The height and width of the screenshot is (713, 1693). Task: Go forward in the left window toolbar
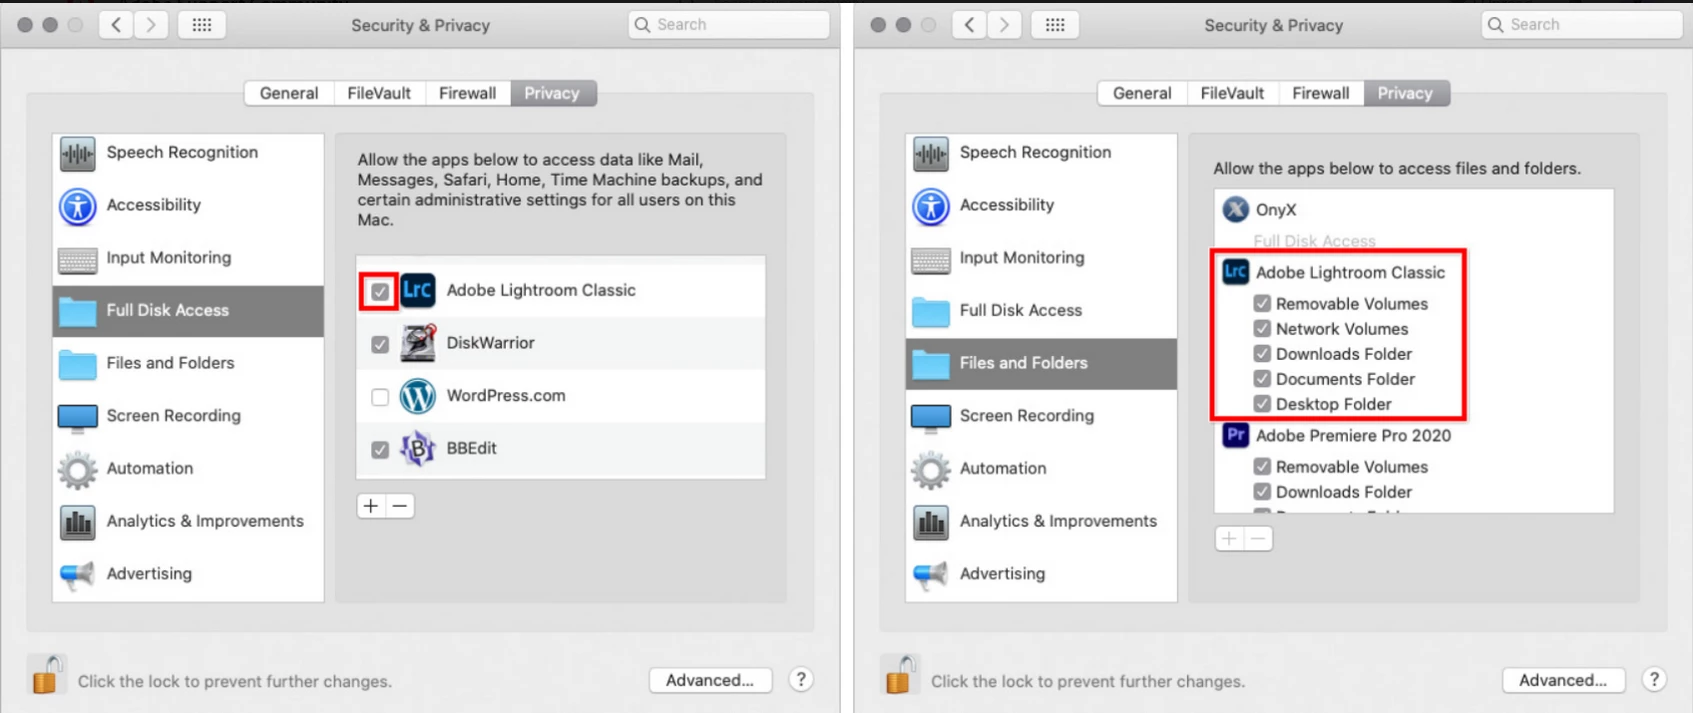[151, 25]
